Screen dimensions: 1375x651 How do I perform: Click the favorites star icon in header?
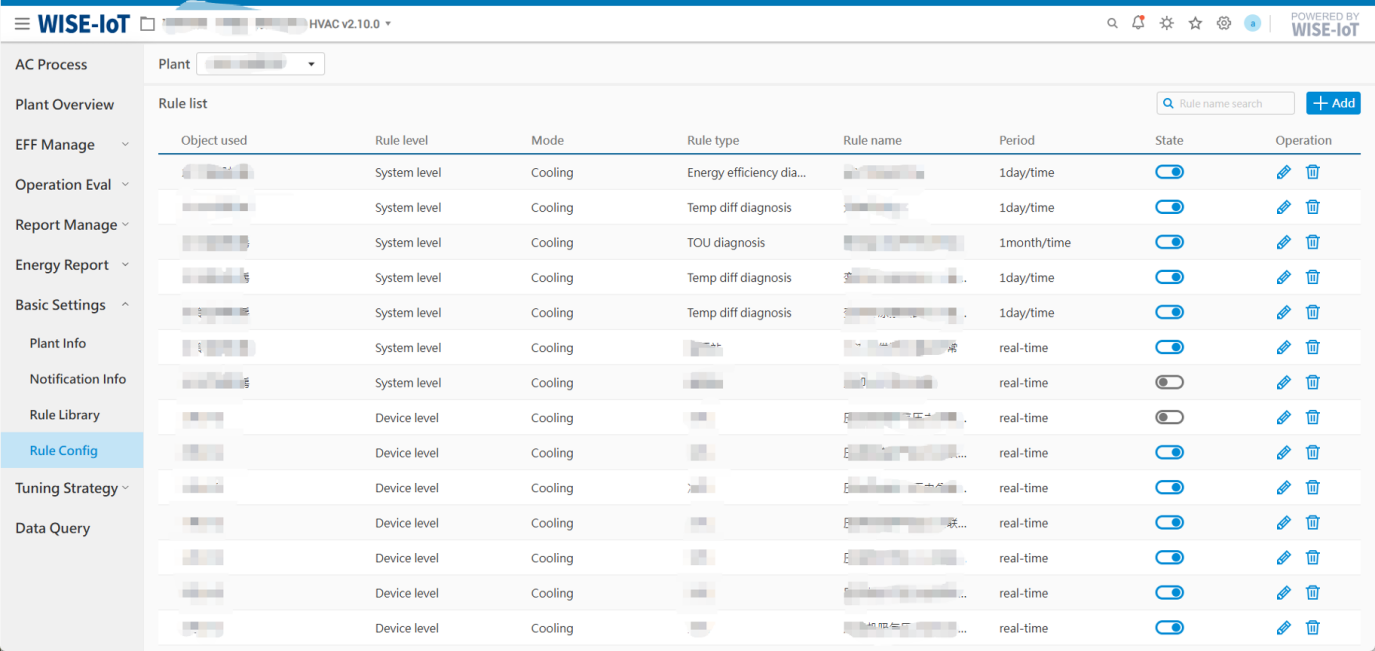tap(1195, 24)
